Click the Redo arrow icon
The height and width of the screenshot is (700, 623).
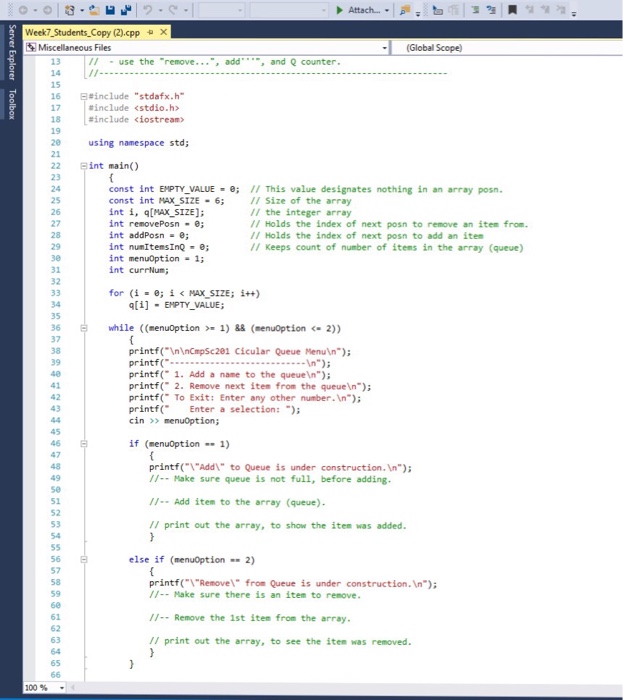pos(173,10)
